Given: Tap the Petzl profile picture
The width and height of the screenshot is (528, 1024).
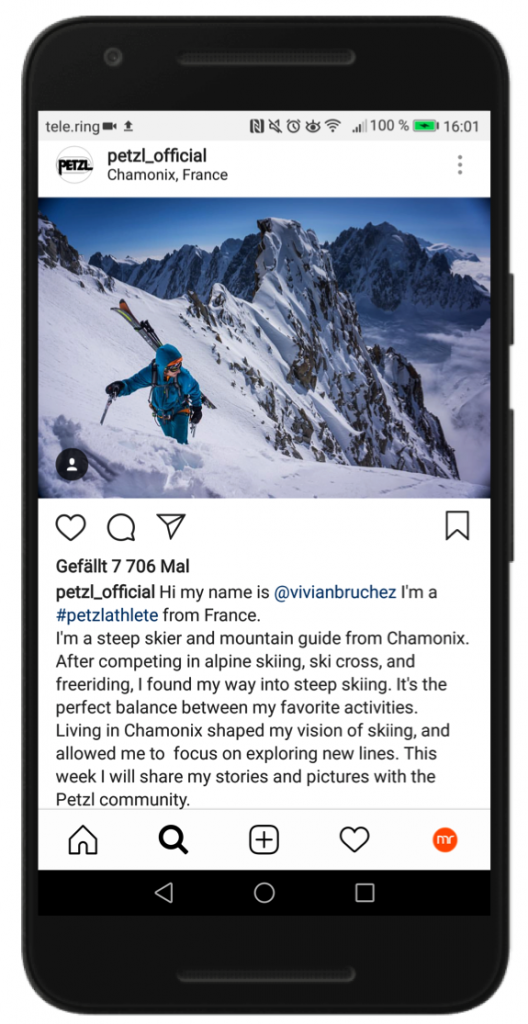Looking at the screenshot, I should pyautogui.click(x=74, y=165).
